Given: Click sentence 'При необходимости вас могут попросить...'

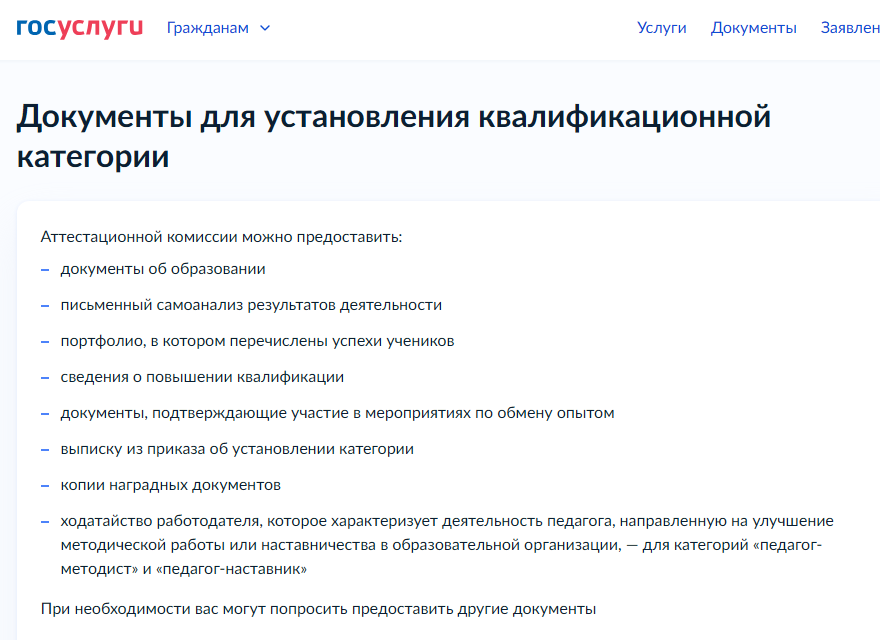Looking at the screenshot, I should pyautogui.click(x=318, y=609).
